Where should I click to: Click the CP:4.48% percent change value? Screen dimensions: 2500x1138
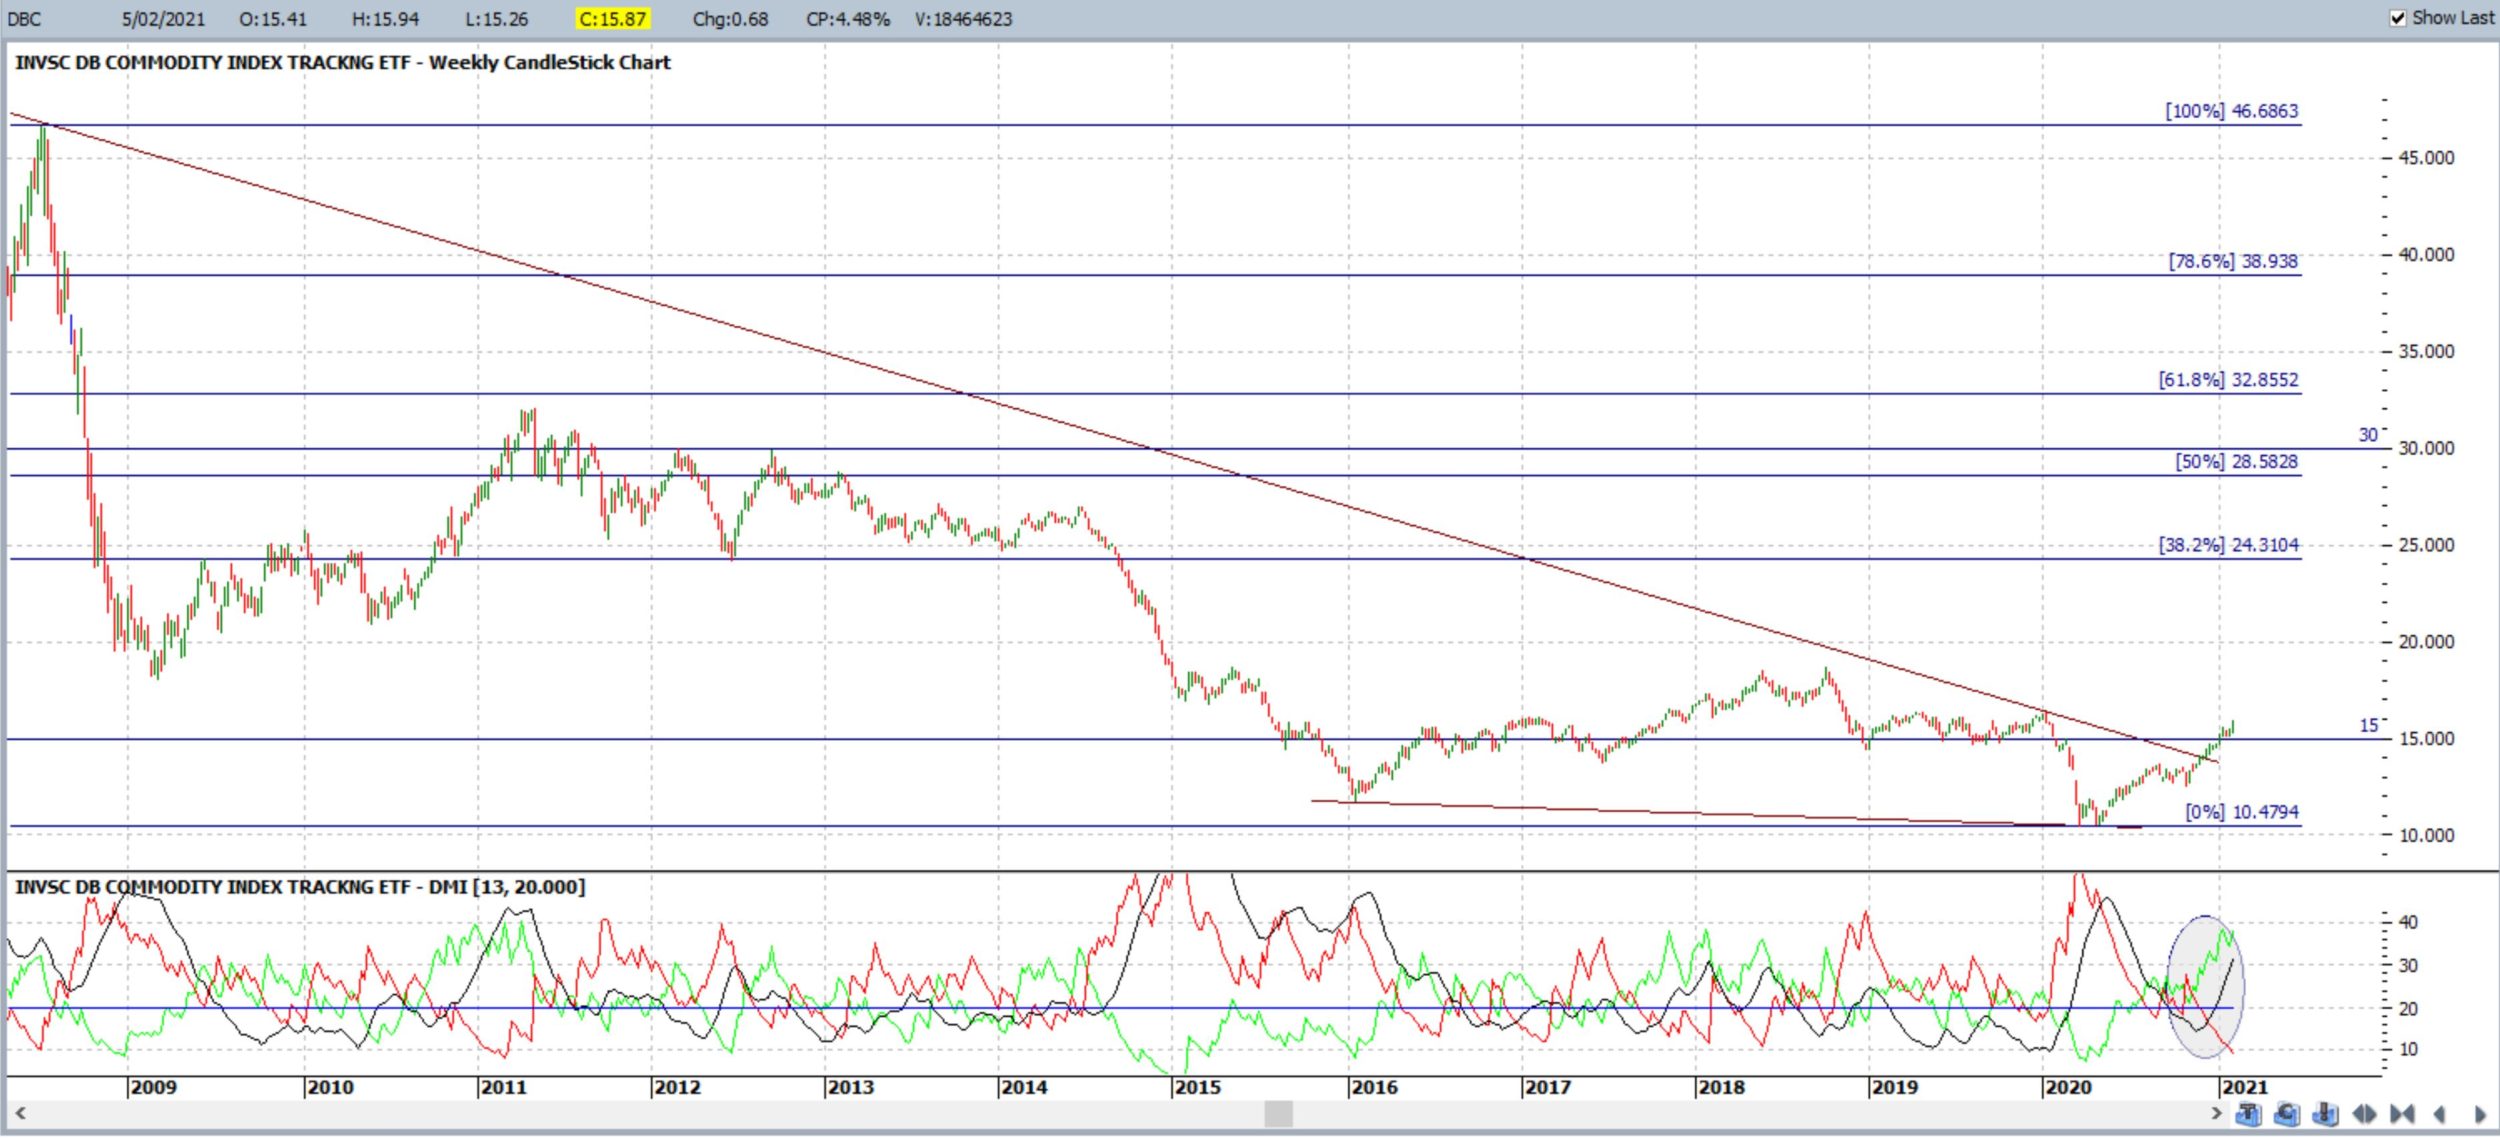848,19
